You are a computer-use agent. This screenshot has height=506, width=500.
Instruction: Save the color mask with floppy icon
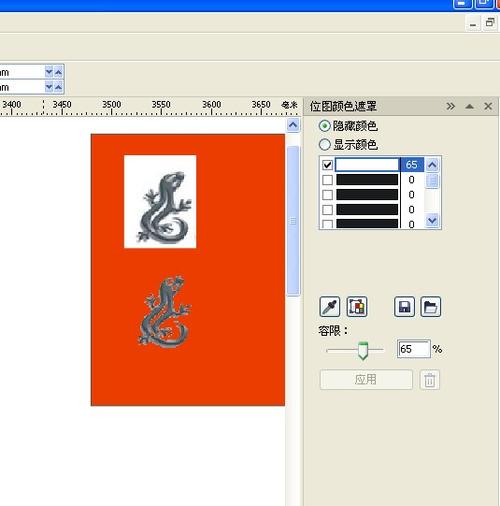[404, 306]
